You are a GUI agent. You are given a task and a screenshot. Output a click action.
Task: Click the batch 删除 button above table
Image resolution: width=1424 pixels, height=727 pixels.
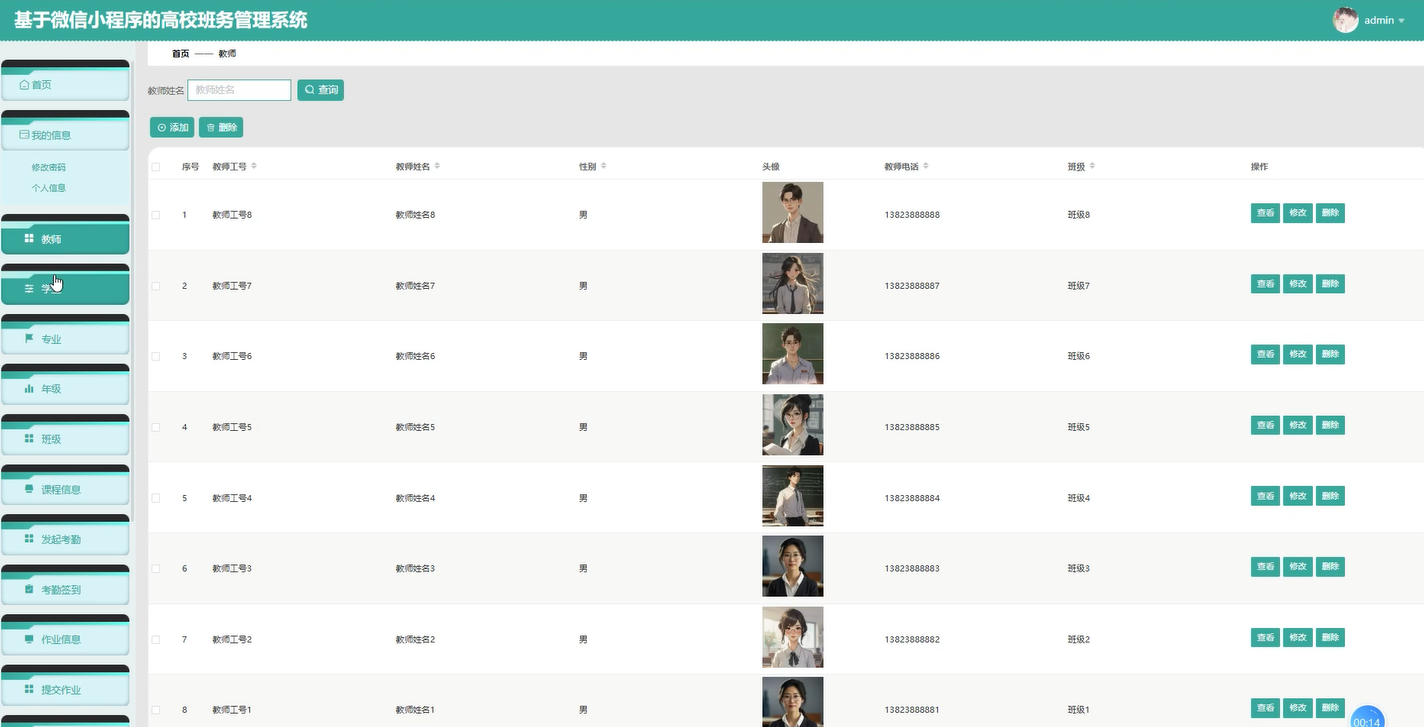(x=221, y=127)
